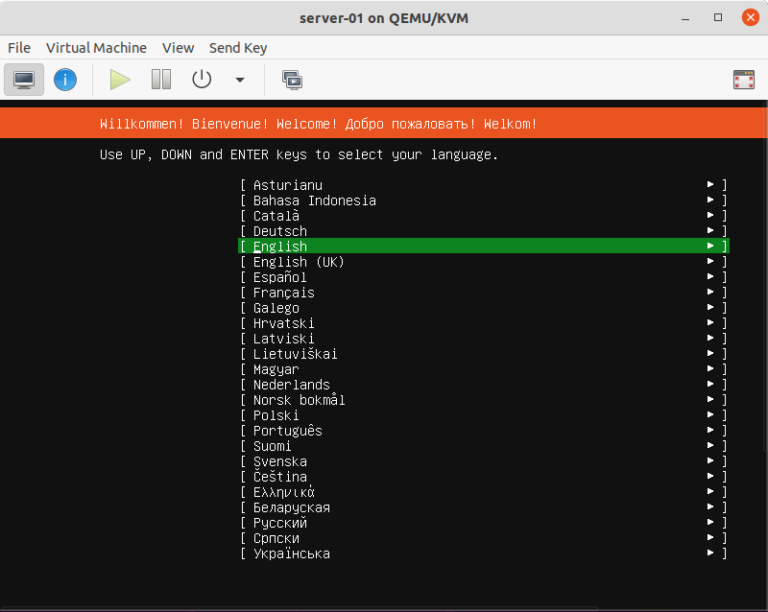Open the Virtual Machine menu
The width and height of the screenshot is (768, 612).
(96, 48)
